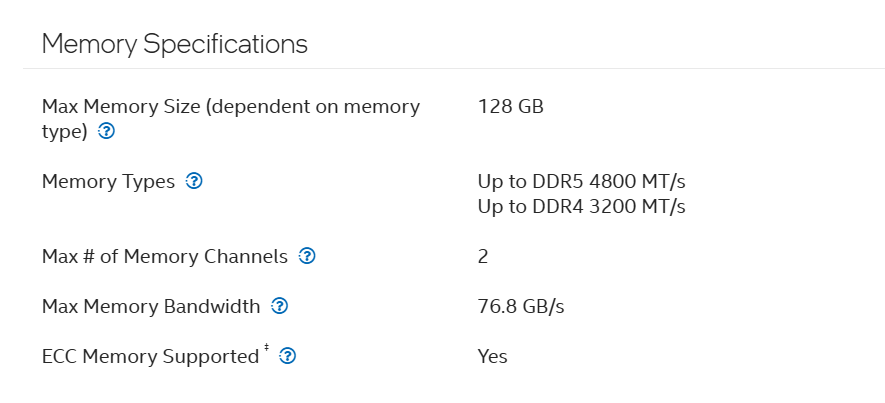
Task: Click the Memory Specifications heading
Action: tap(175, 44)
